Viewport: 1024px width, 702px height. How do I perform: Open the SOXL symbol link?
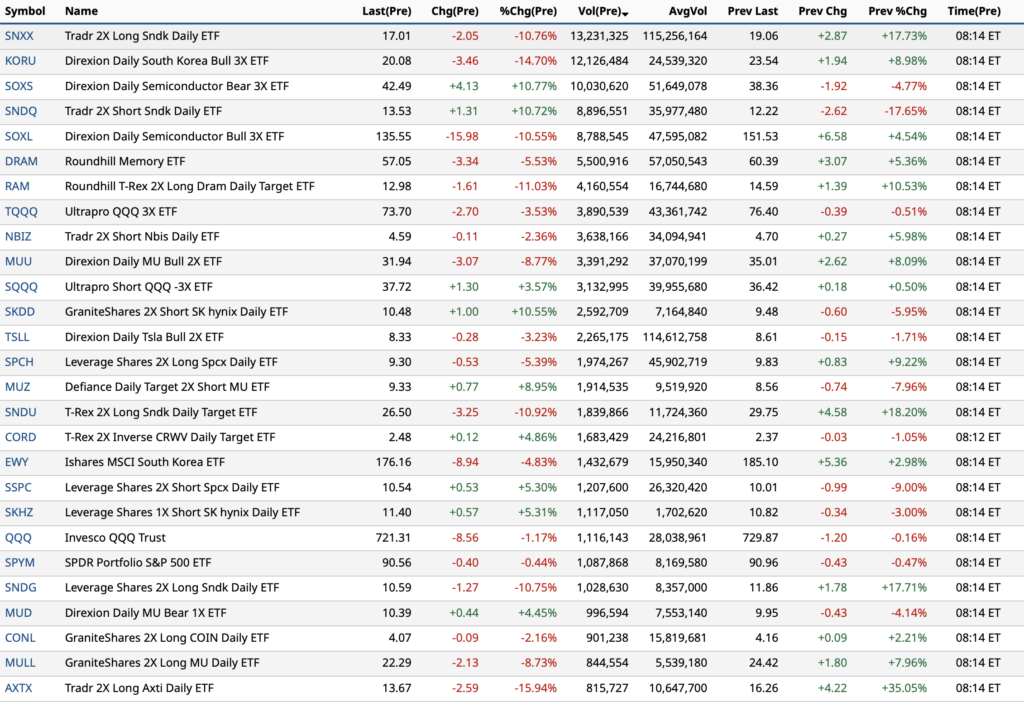[18, 136]
